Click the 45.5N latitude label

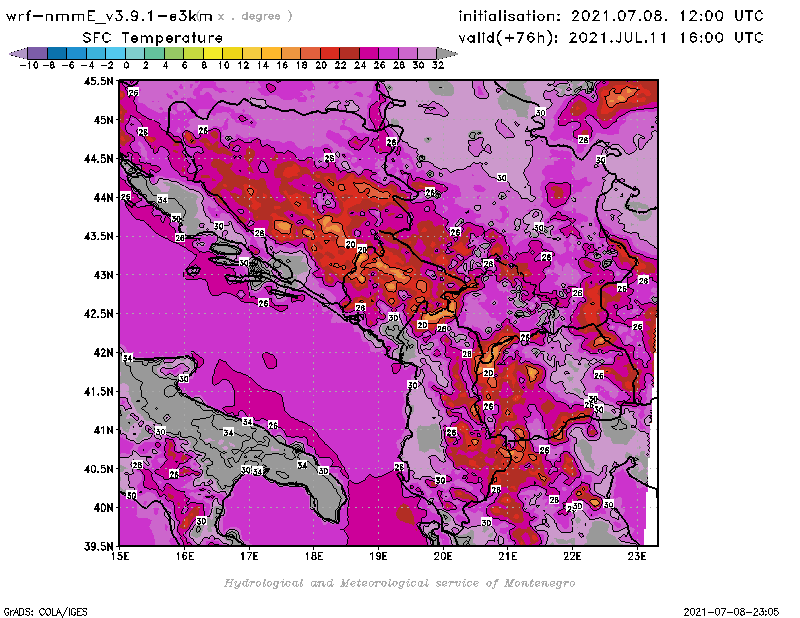[x=99, y=81]
